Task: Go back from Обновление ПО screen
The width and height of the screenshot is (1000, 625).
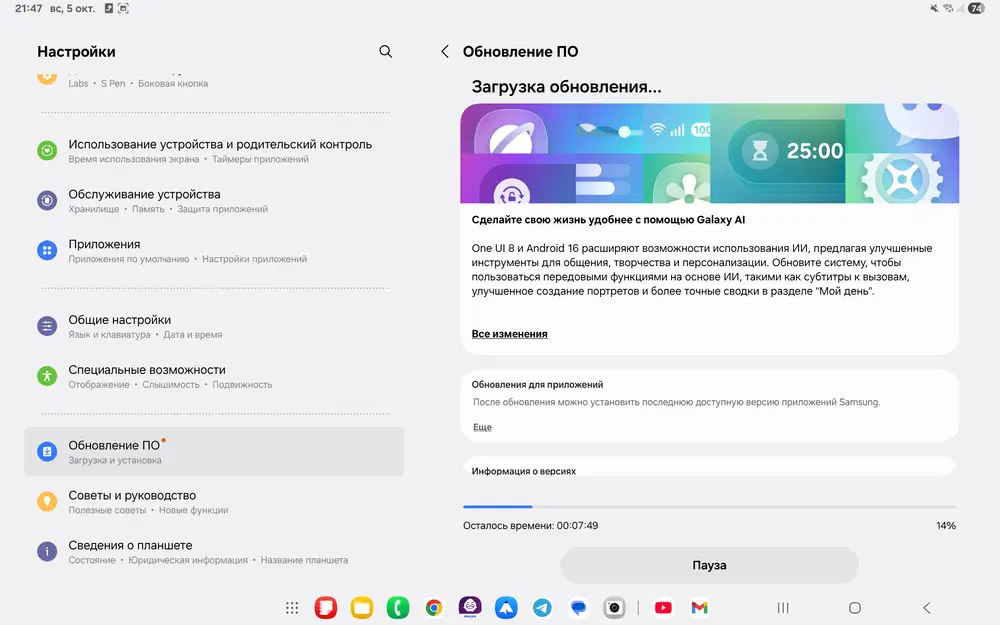Action: pos(445,52)
